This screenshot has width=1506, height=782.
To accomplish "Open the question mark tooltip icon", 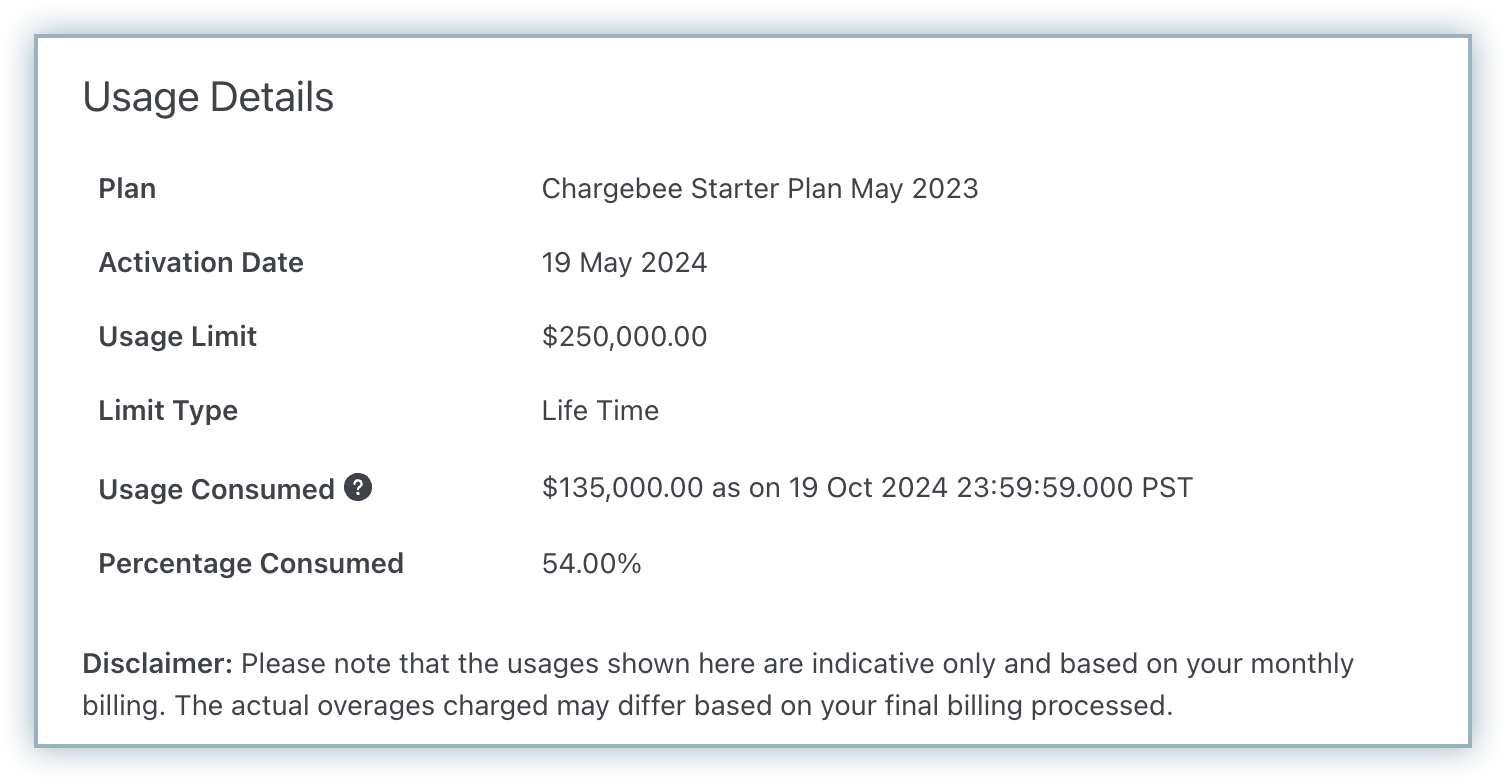I will [358, 488].
